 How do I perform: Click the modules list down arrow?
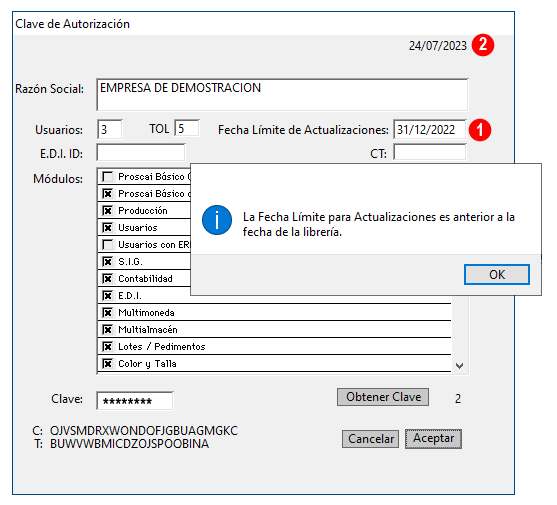coord(459,366)
